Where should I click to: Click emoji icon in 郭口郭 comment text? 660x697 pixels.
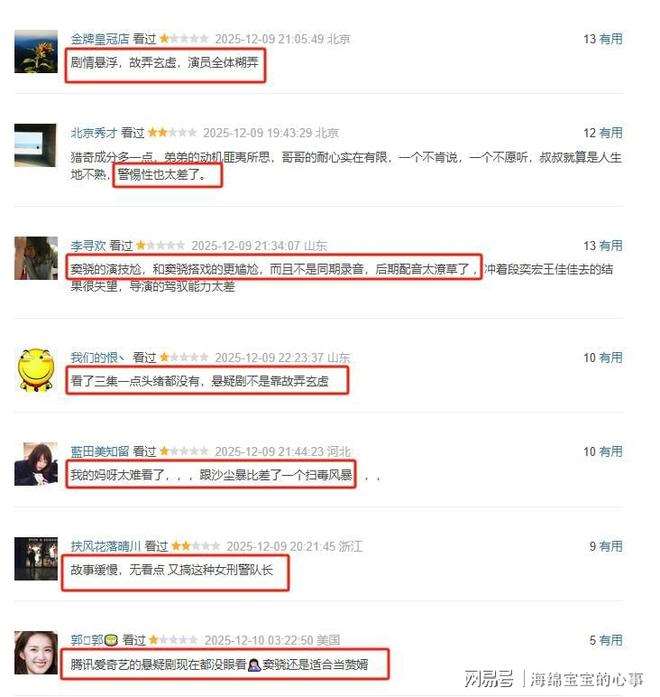point(254,665)
